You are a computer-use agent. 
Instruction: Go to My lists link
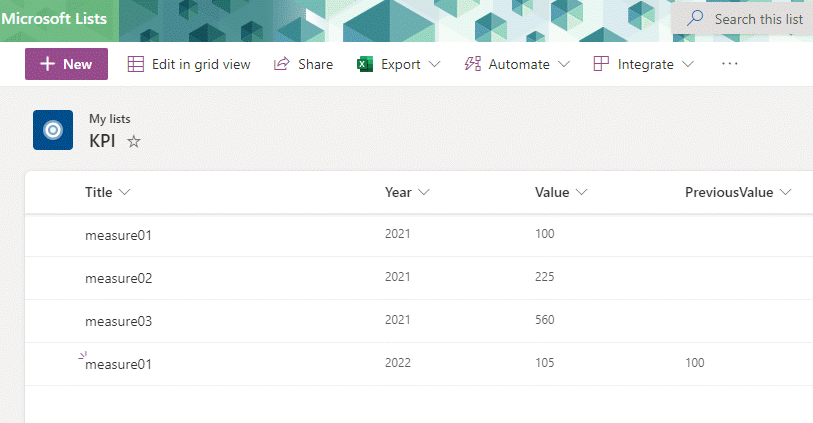tap(109, 119)
